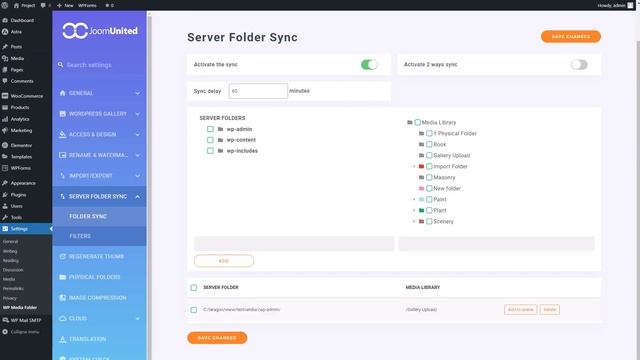The image size is (640, 360).
Task: Enable the Activate 2 ways sync toggle
Action: pyautogui.click(x=579, y=64)
